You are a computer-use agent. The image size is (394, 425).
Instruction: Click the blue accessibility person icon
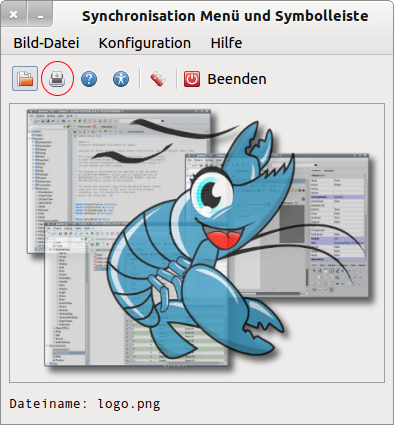121,79
